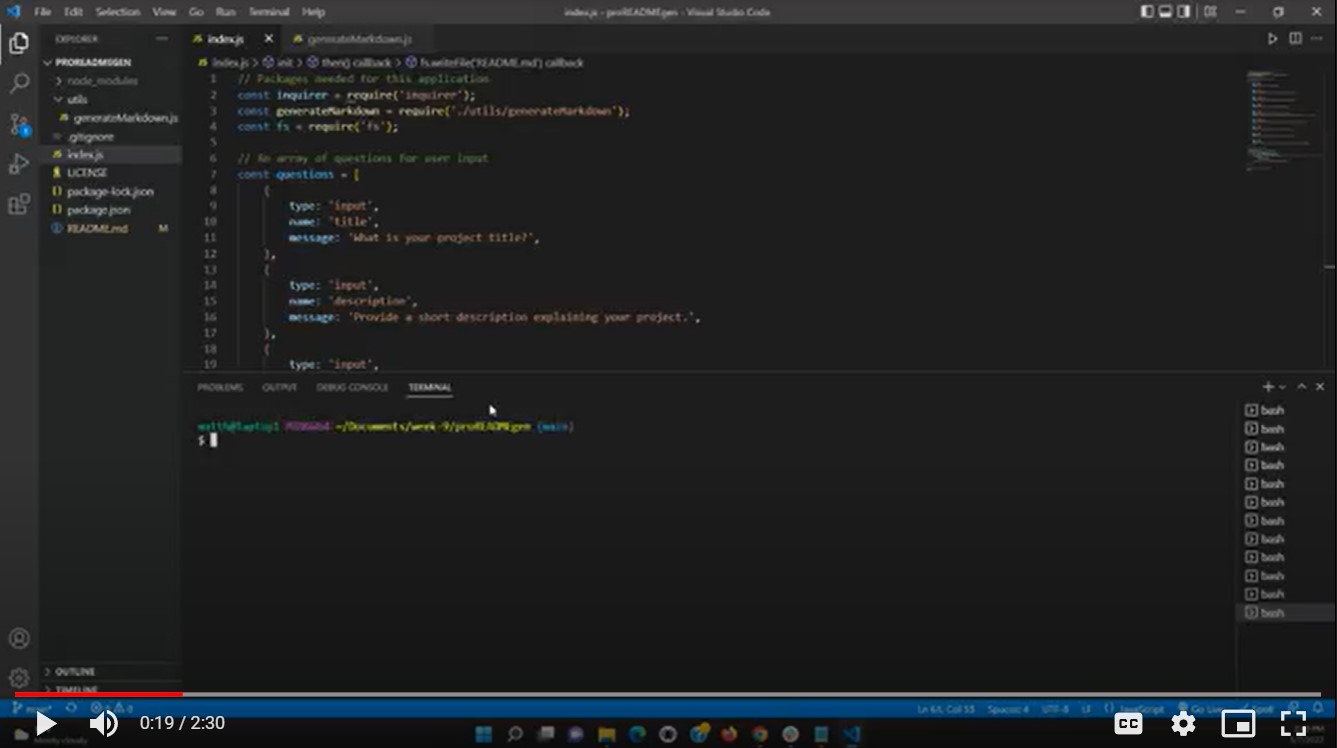Switch to the Debug Console tab
1337x748 pixels.
(x=352, y=387)
